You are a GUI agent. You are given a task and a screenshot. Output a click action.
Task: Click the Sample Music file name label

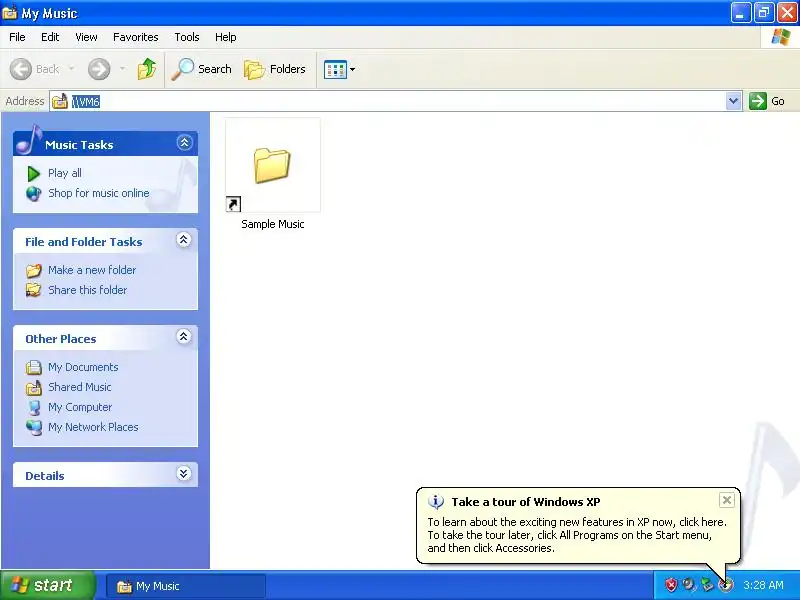[272, 224]
